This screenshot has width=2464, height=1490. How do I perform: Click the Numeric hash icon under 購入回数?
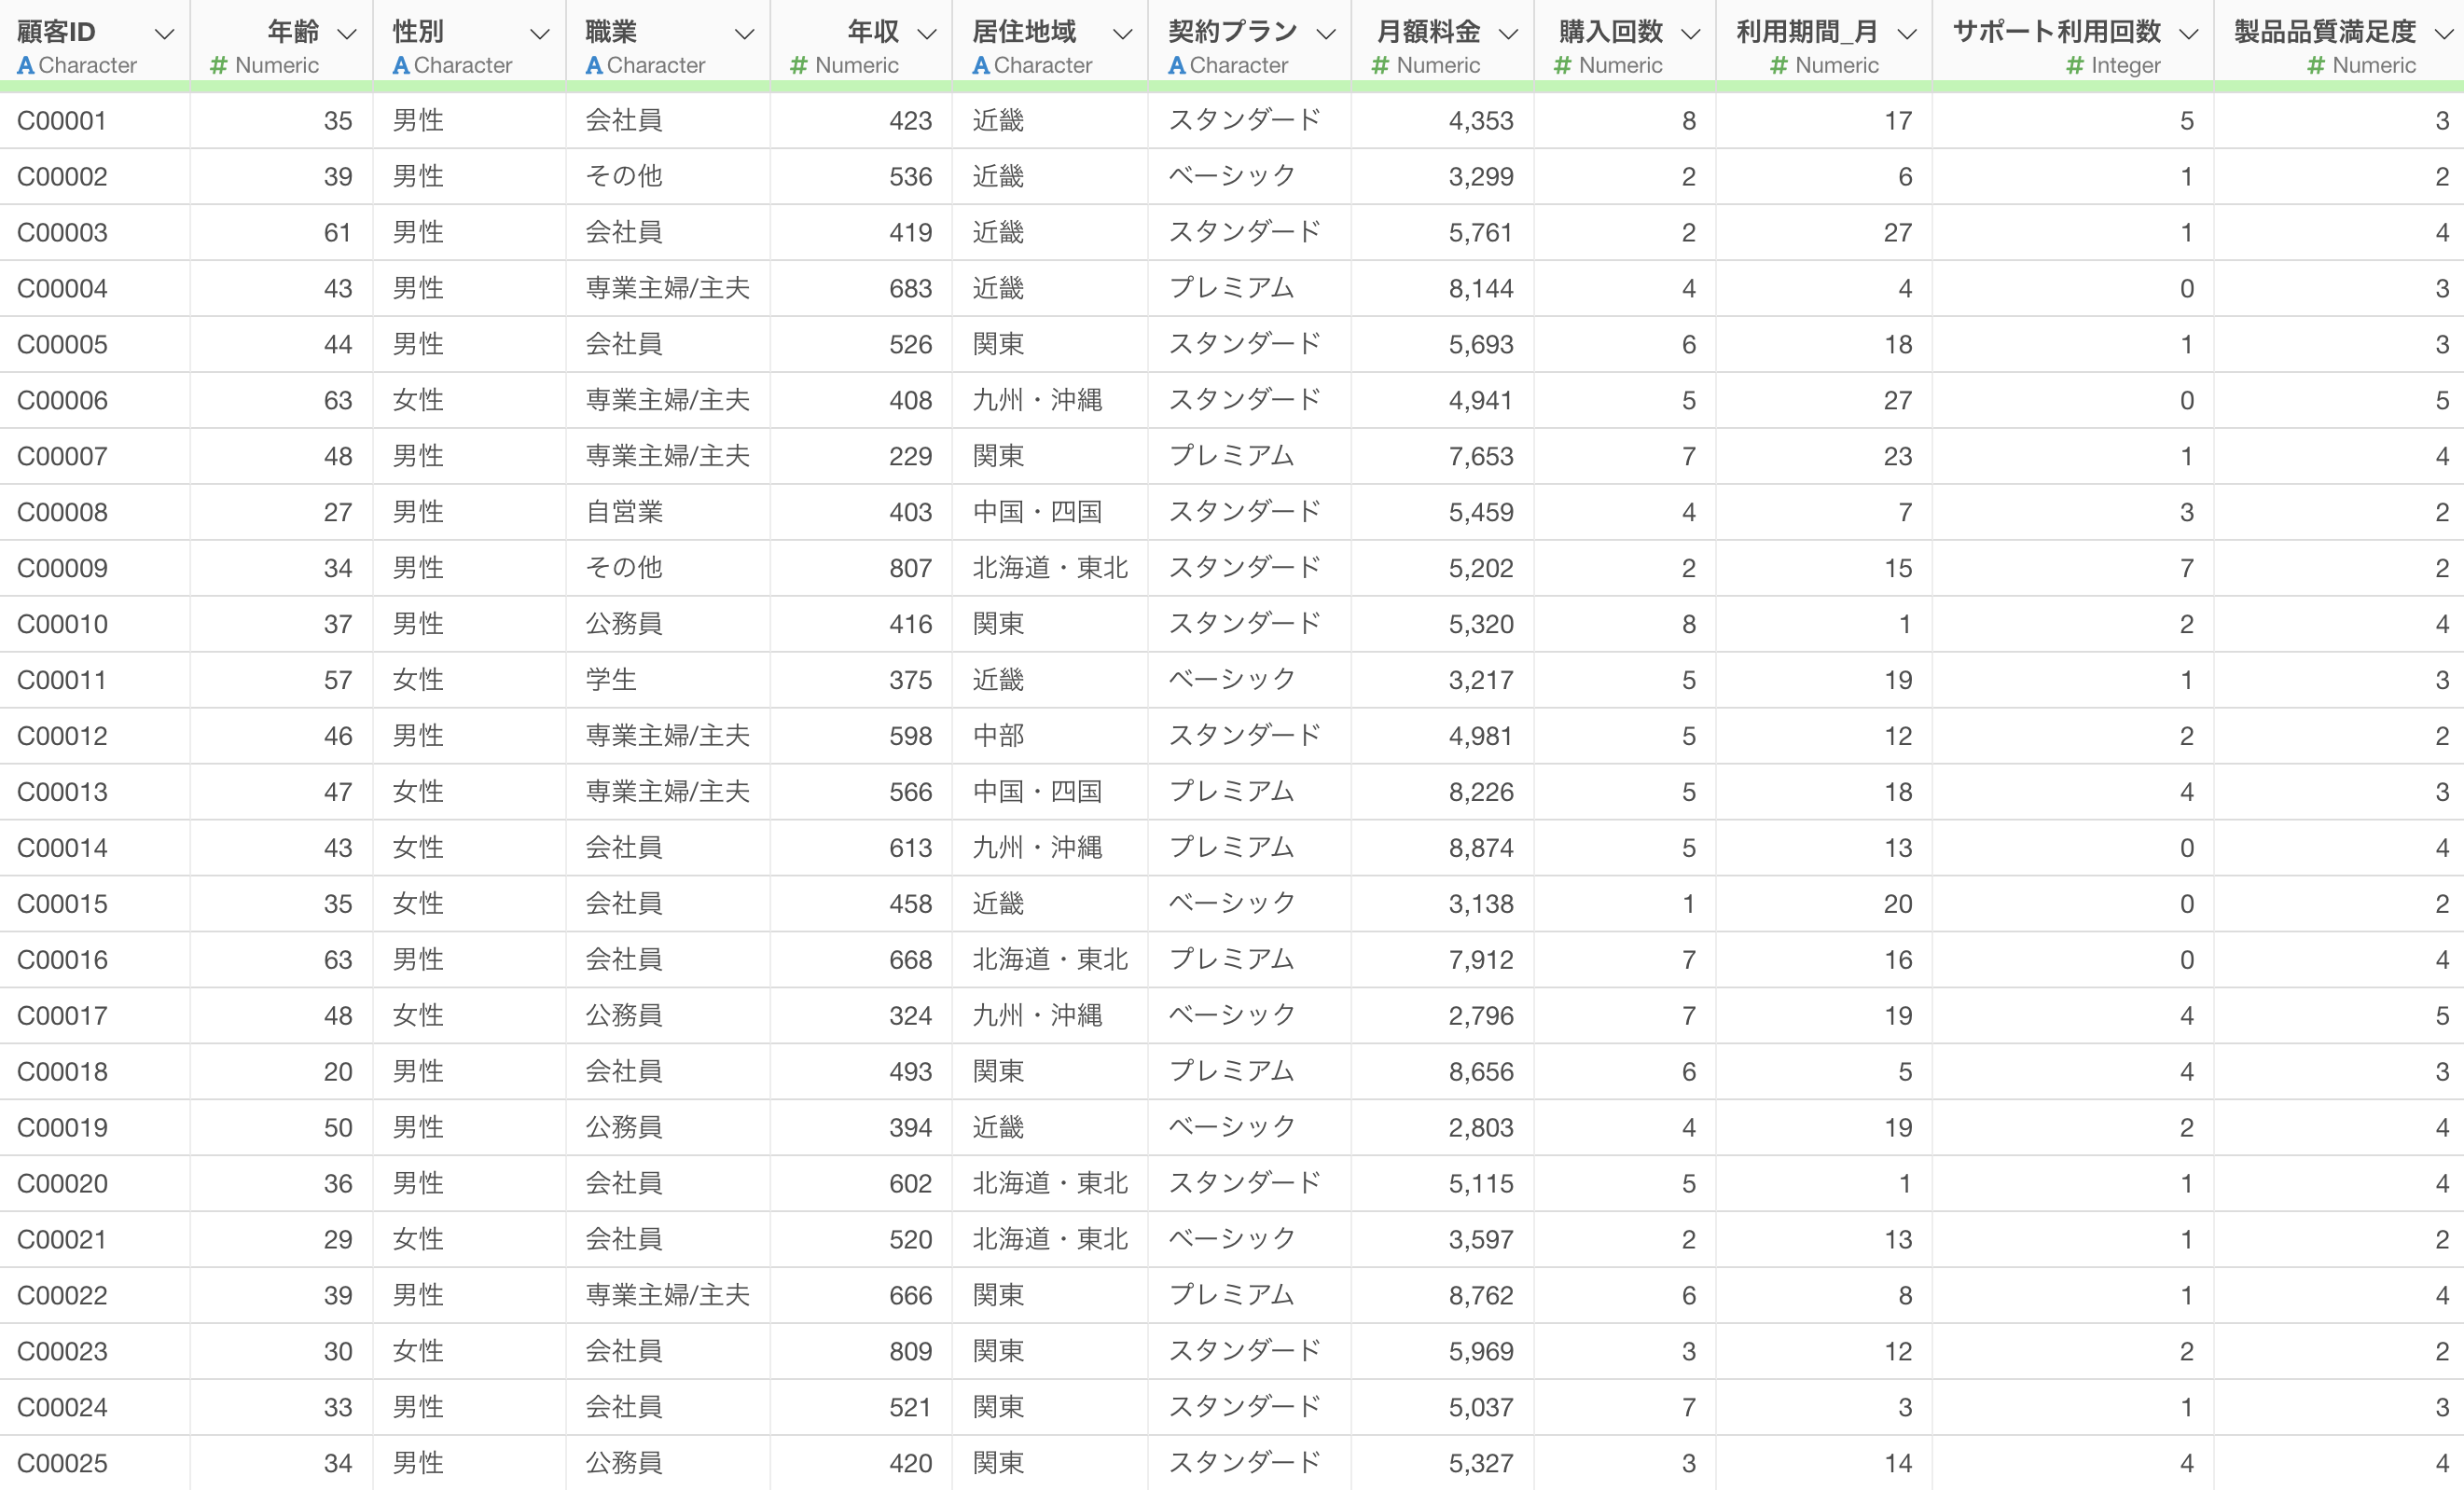[1562, 66]
